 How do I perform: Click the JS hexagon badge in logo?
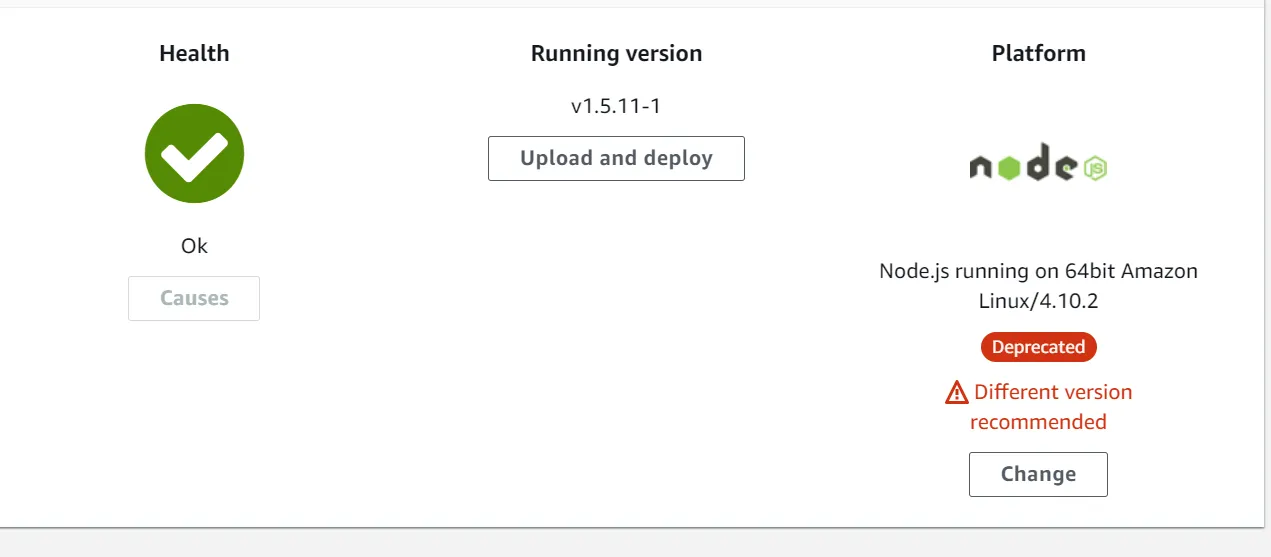pos(1096,167)
